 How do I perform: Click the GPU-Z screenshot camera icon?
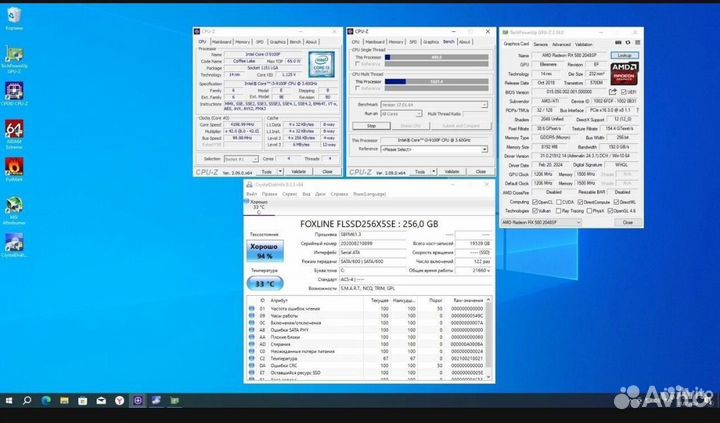coord(618,43)
